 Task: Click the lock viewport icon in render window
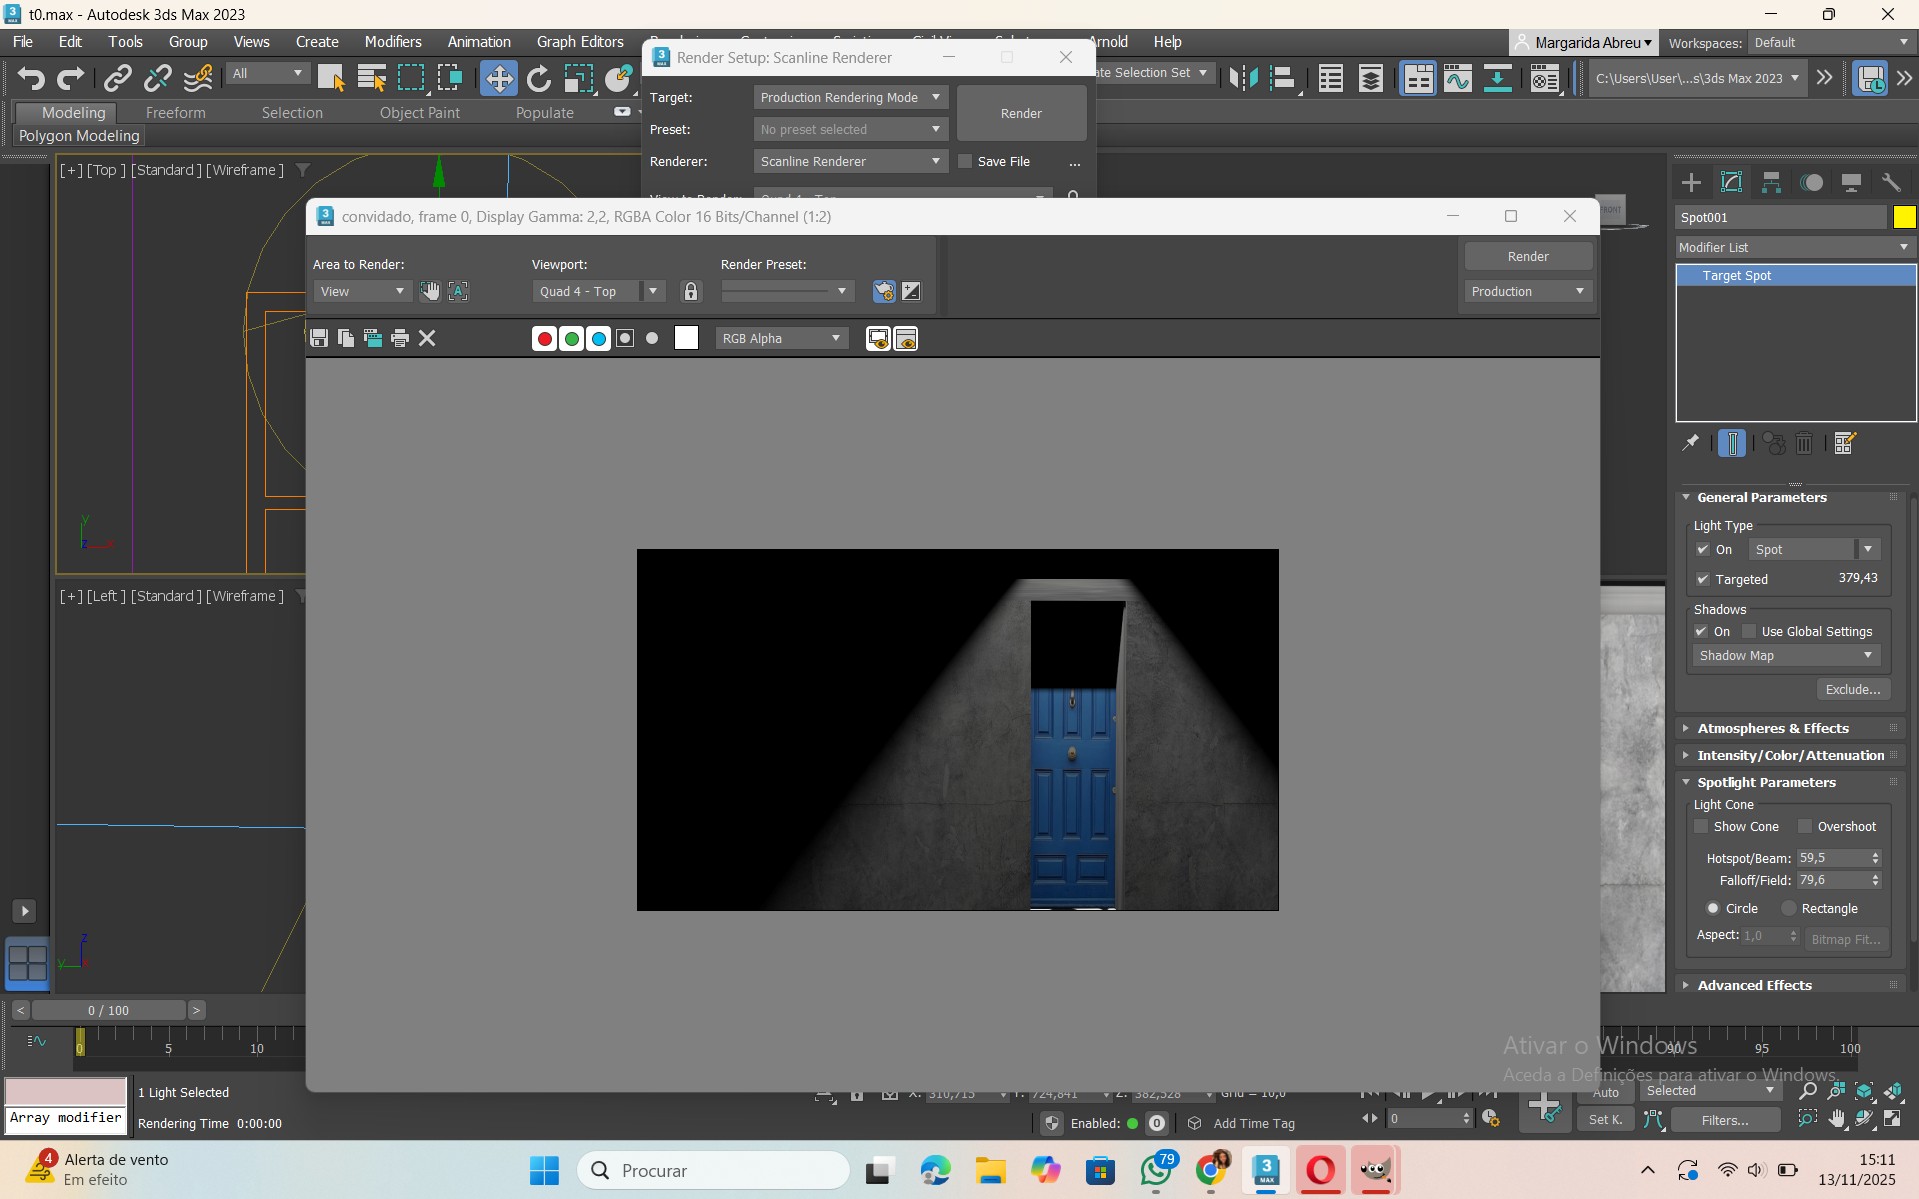point(690,291)
